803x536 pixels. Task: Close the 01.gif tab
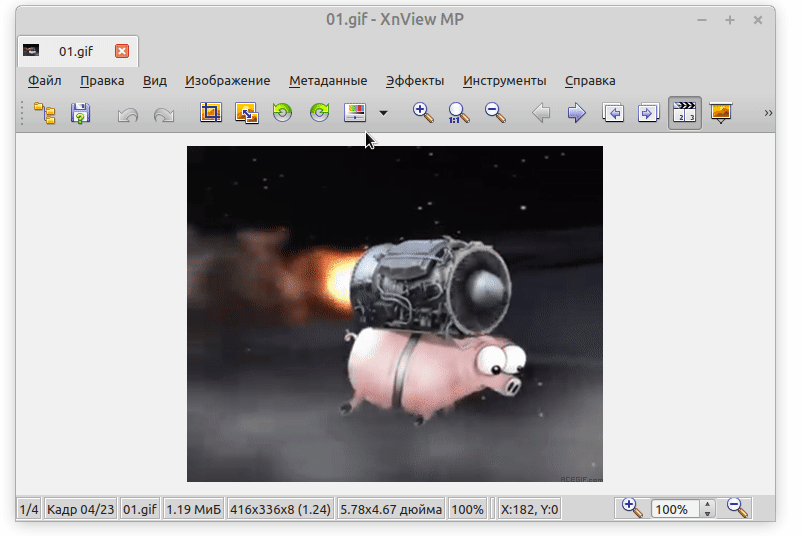click(x=122, y=51)
